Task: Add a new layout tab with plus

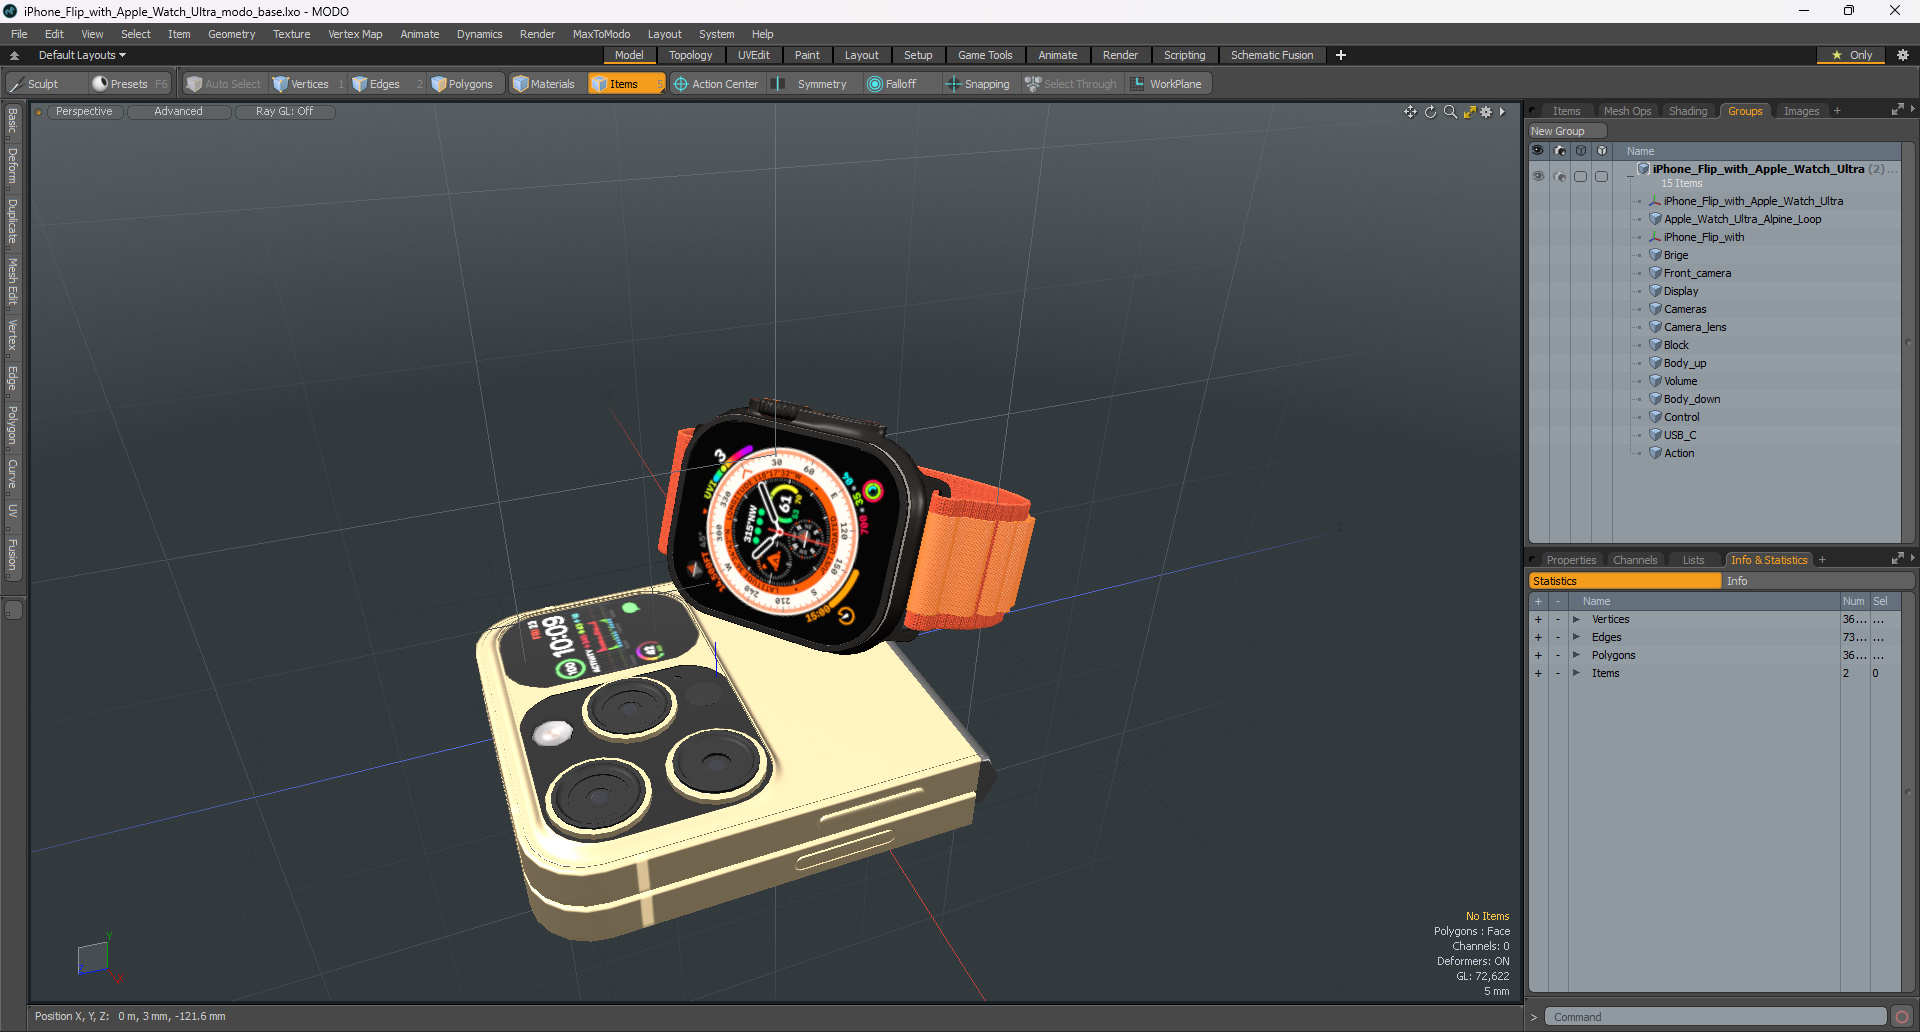Action: tap(1341, 55)
